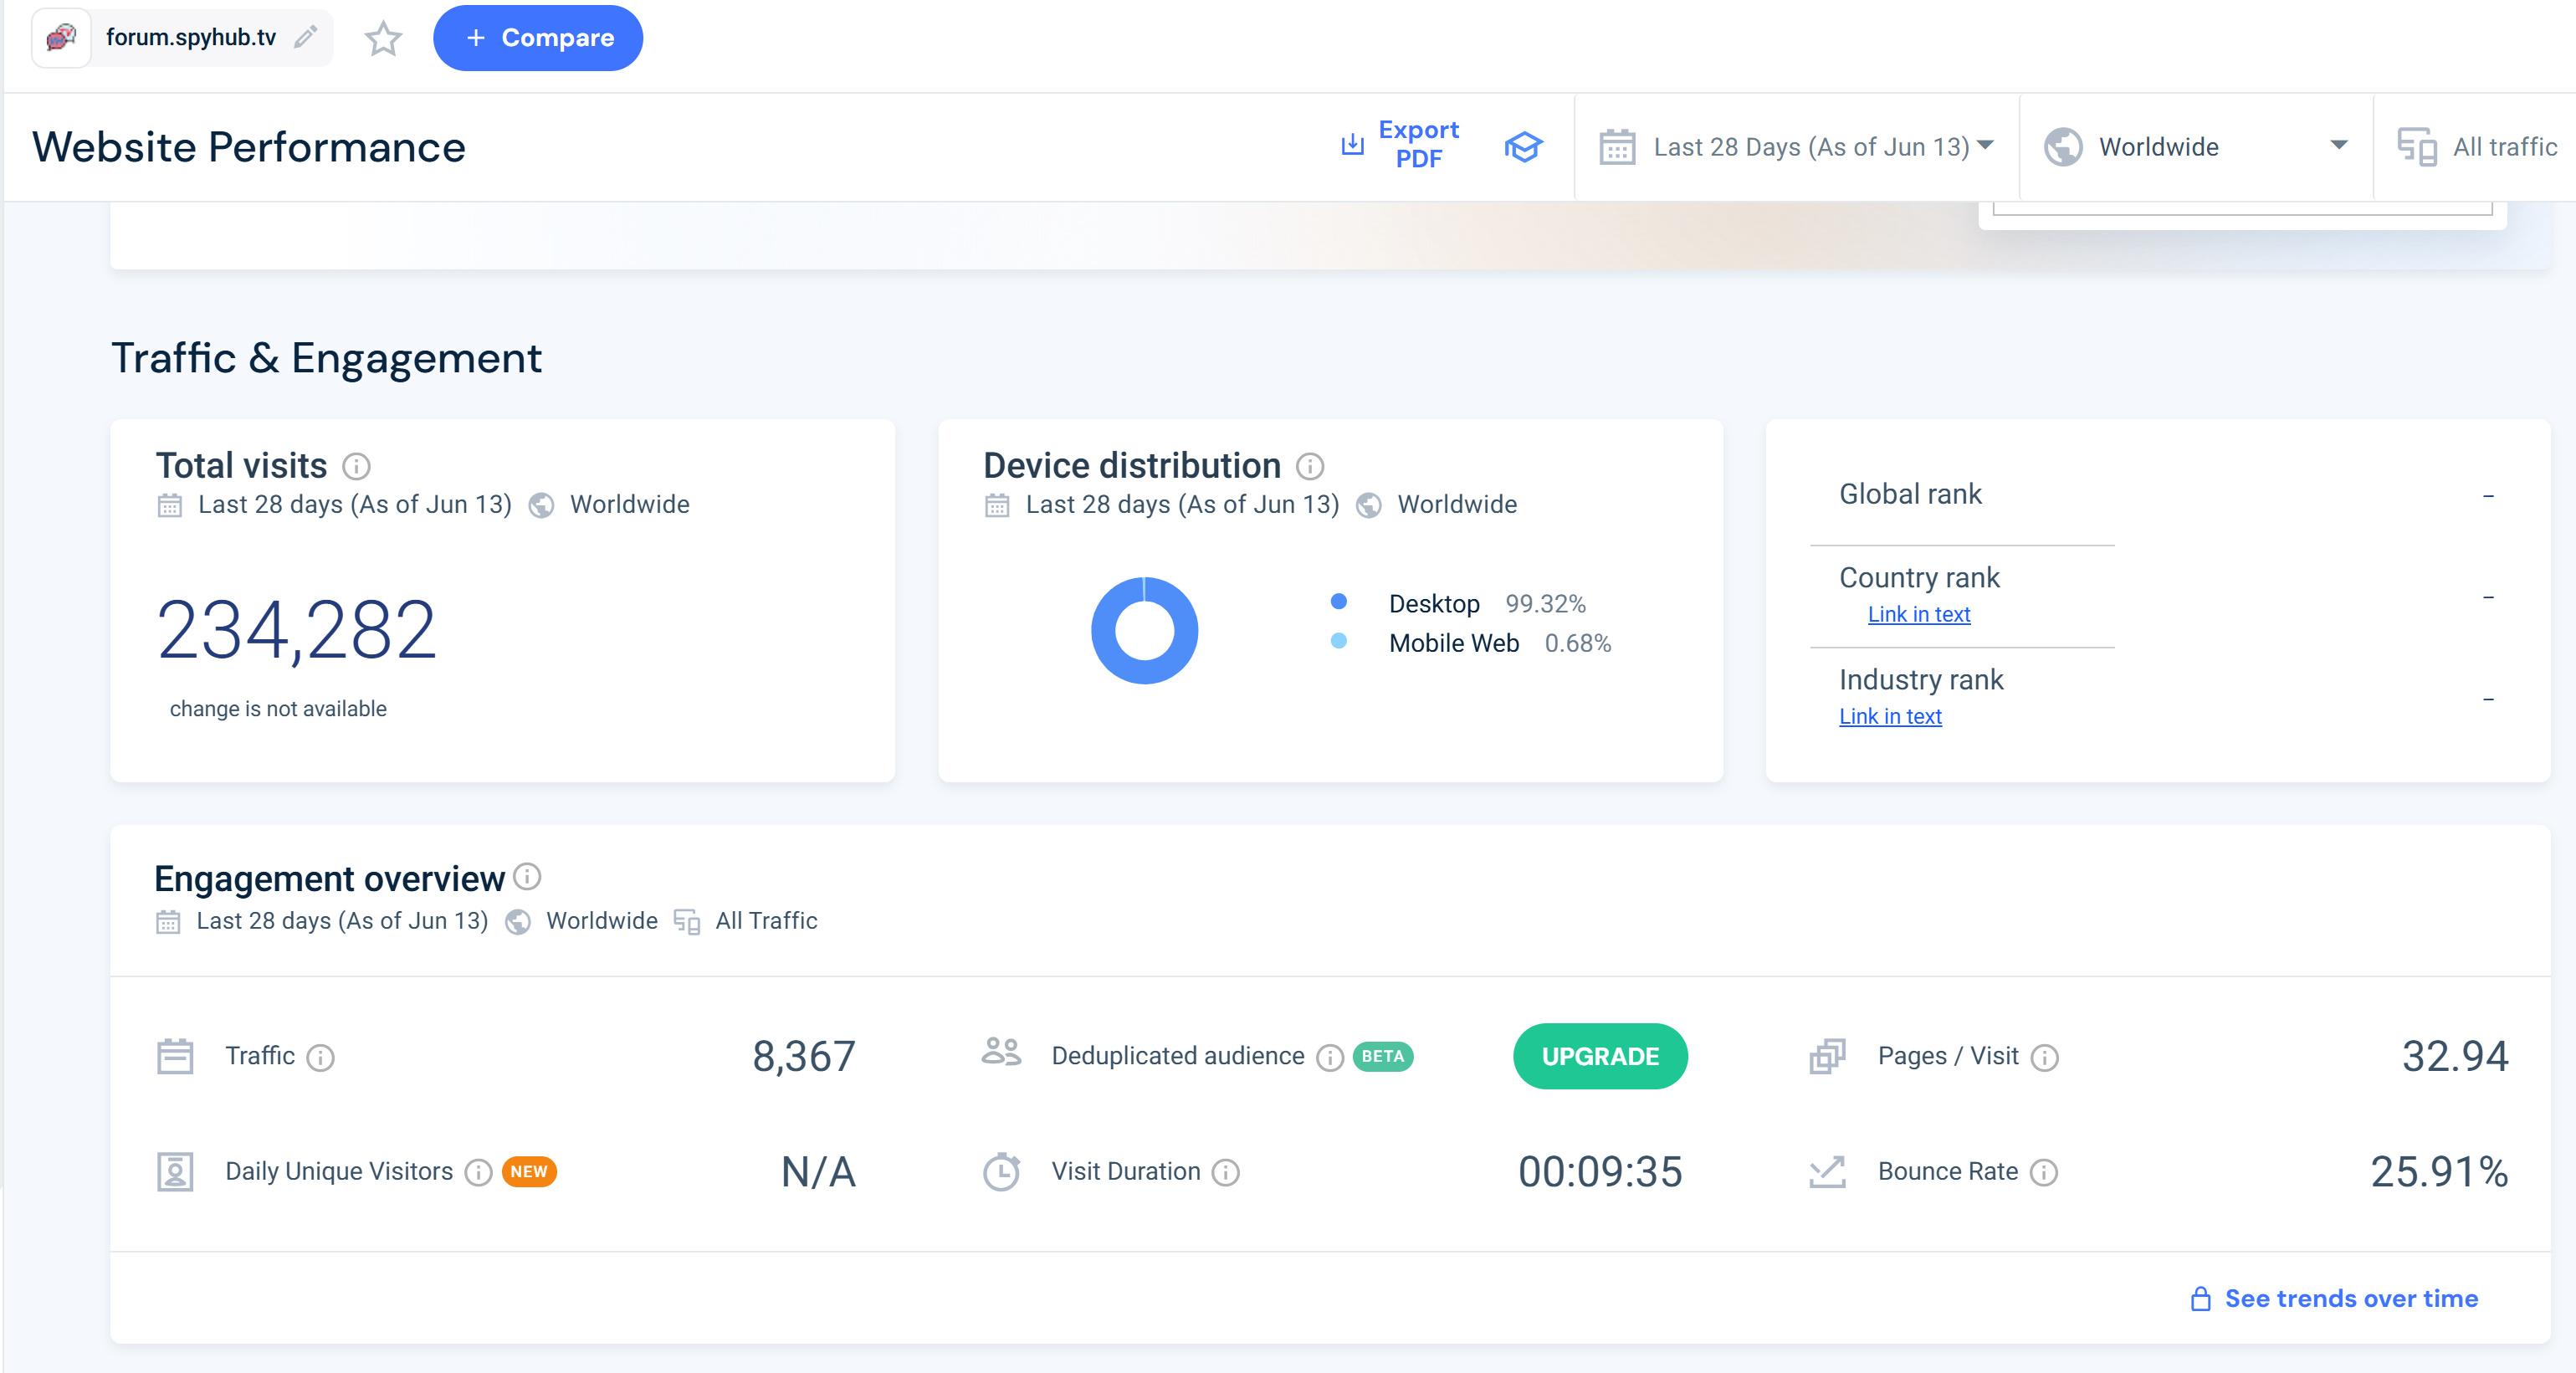The width and height of the screenshot is (2576, 1373).
Task: Click the info icon next to Total visits
Action: (x=356, y=466)
